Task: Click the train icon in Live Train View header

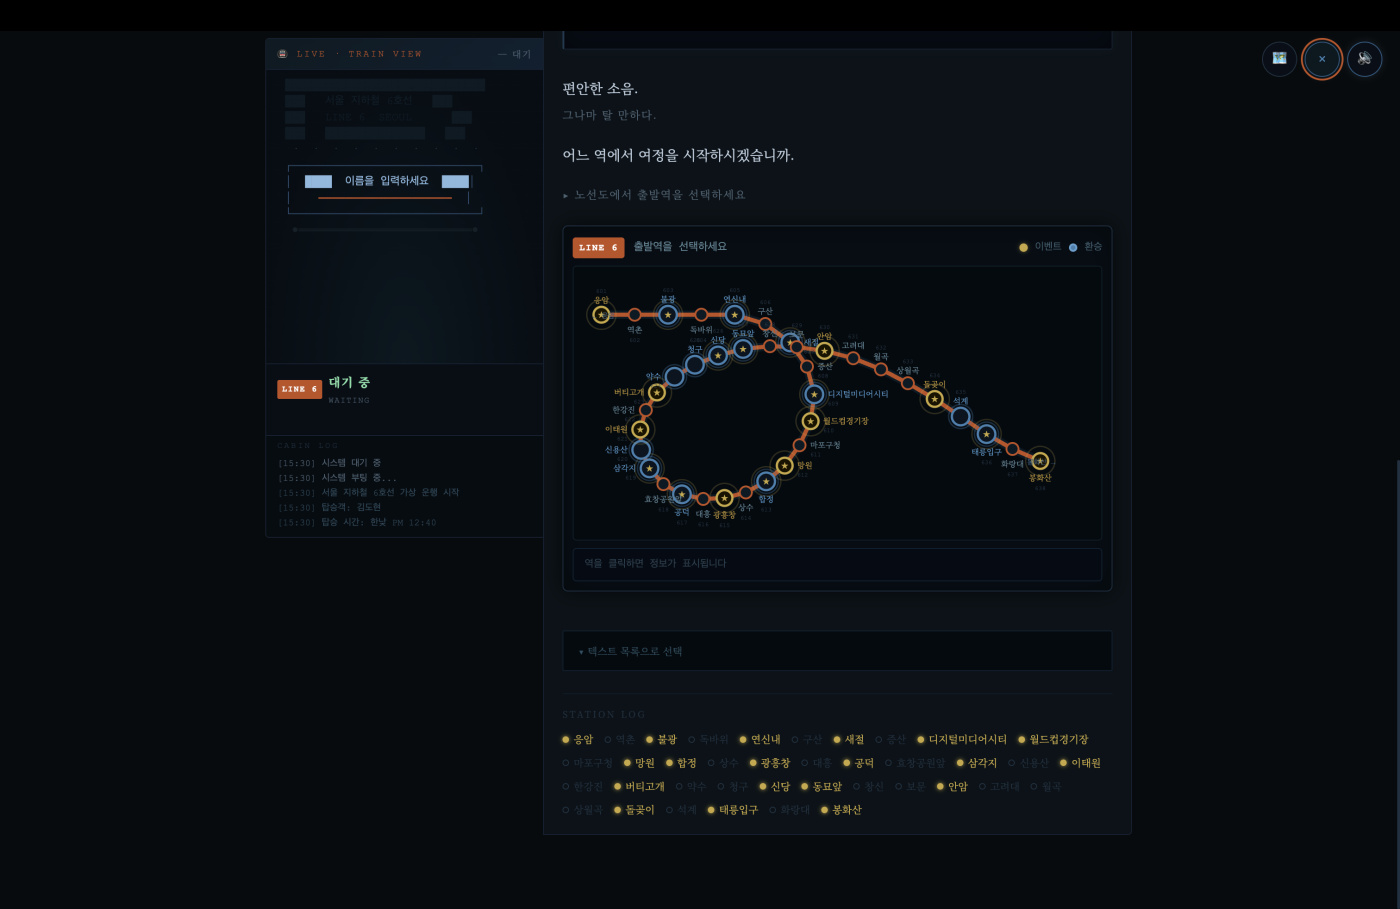Action: coord(282,54)
